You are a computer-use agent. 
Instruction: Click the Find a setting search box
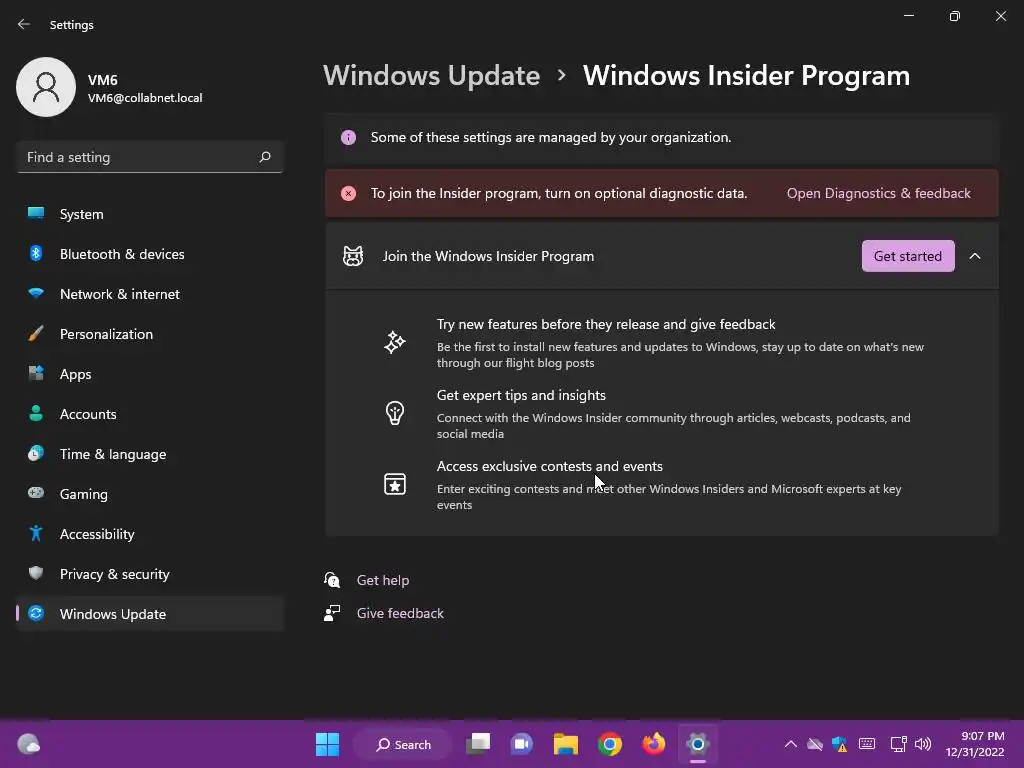coord(150,157)
